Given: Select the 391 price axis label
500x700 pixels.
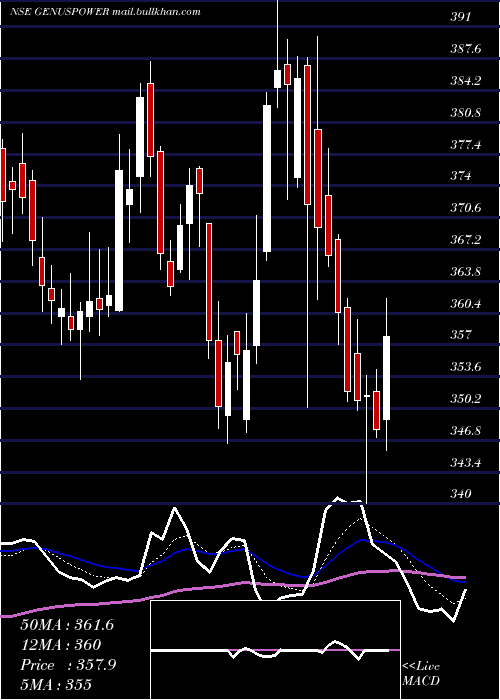Looking at the screenshot, I should [x=461, y=17].
